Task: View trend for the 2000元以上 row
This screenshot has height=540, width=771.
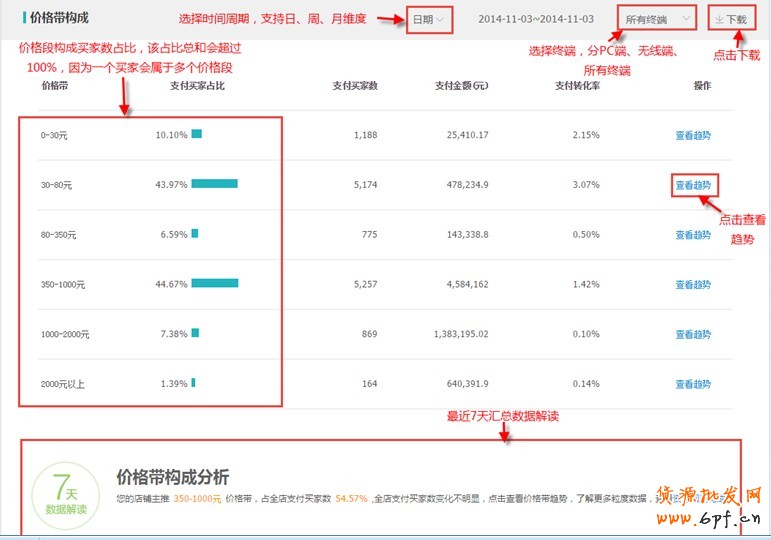Action: pos(692,384)
